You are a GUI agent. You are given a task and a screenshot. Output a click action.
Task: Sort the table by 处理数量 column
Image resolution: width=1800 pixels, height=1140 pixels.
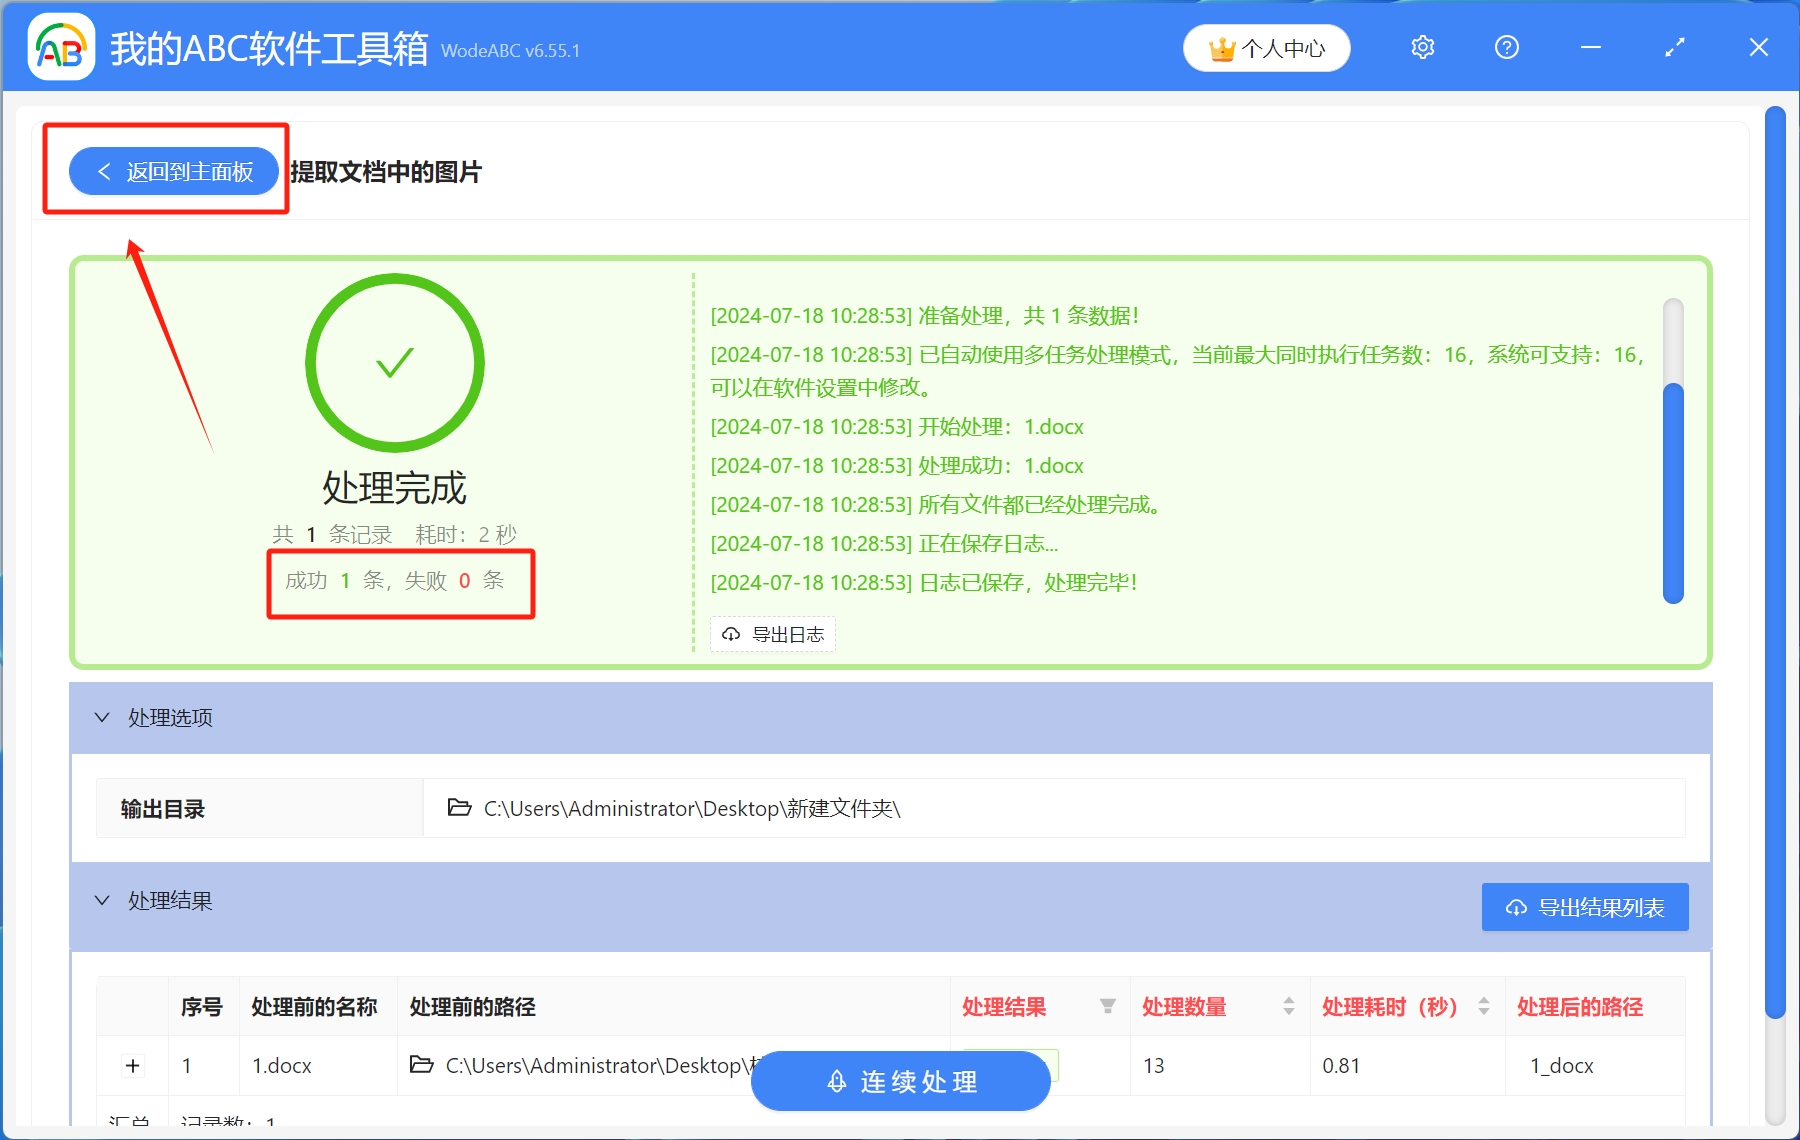(x=1288, y=1007)
